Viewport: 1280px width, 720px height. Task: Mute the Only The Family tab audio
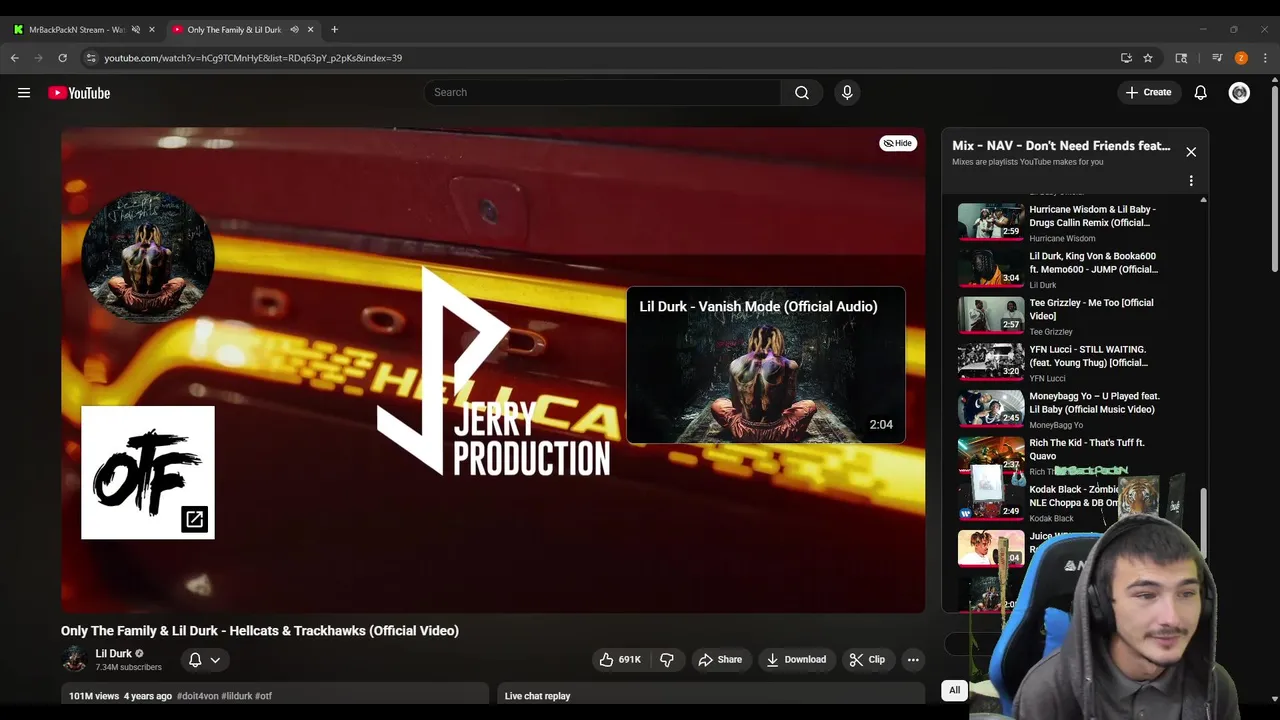coord(294,29)
